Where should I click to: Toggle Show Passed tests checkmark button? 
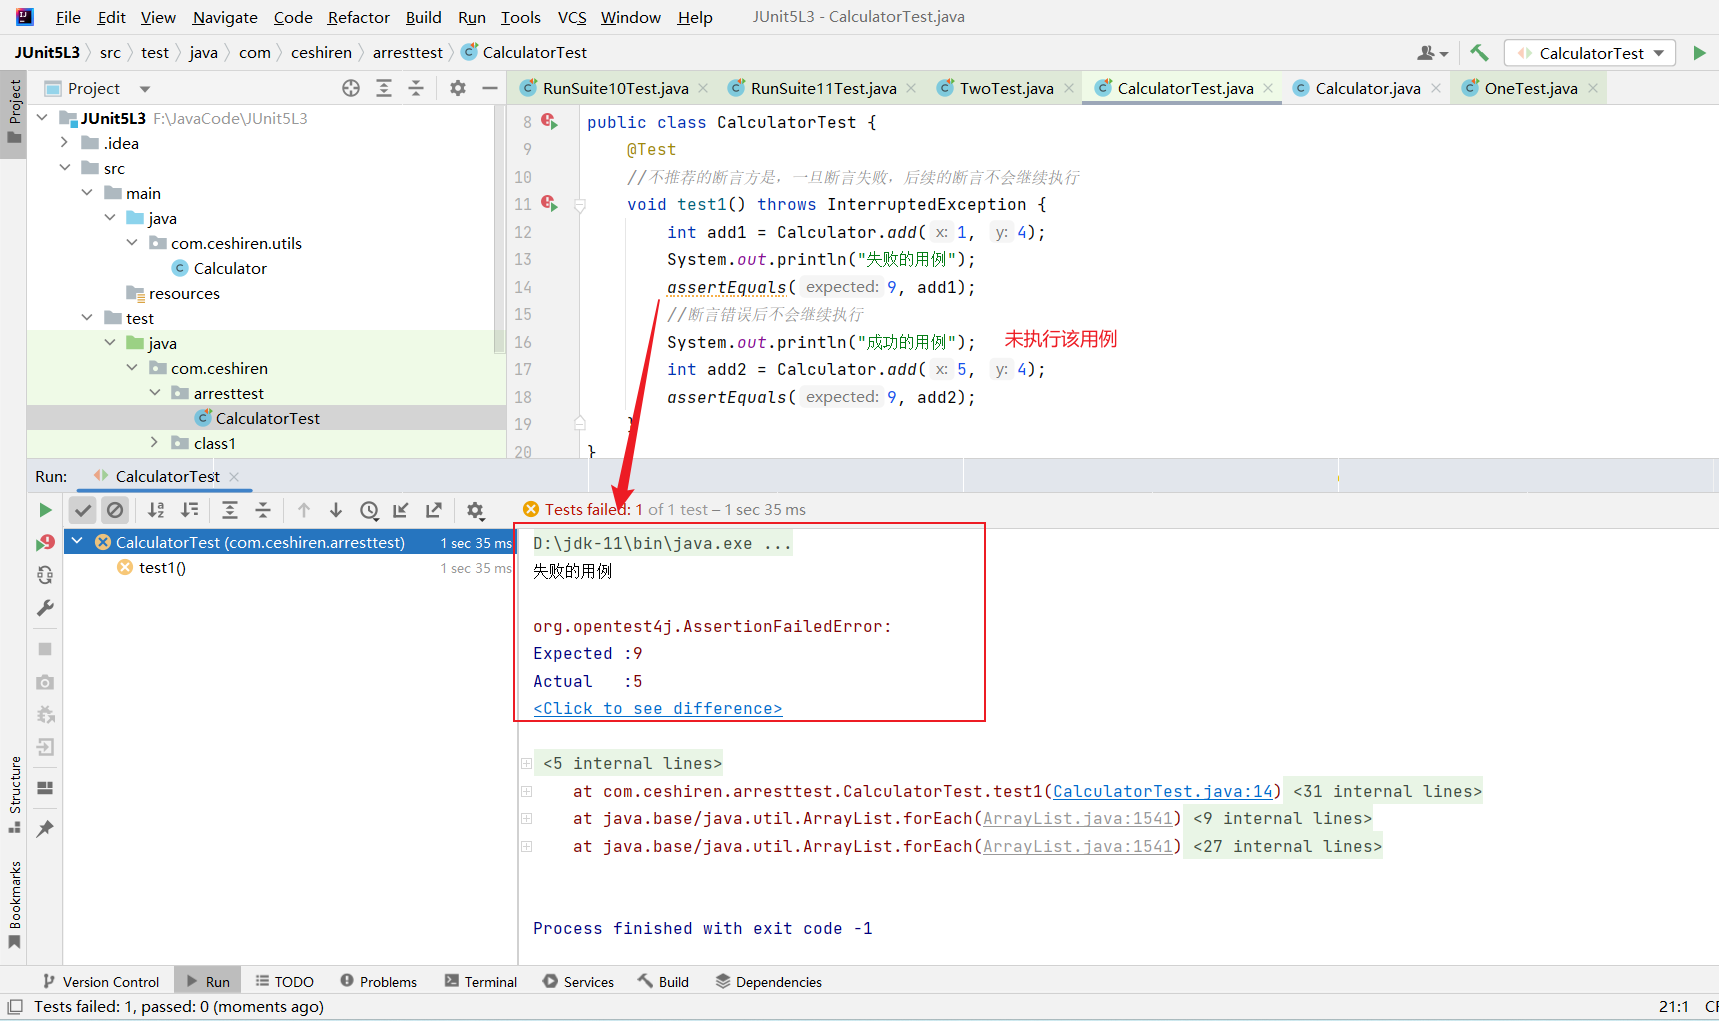pyautogui.click(x=83, y=510)
